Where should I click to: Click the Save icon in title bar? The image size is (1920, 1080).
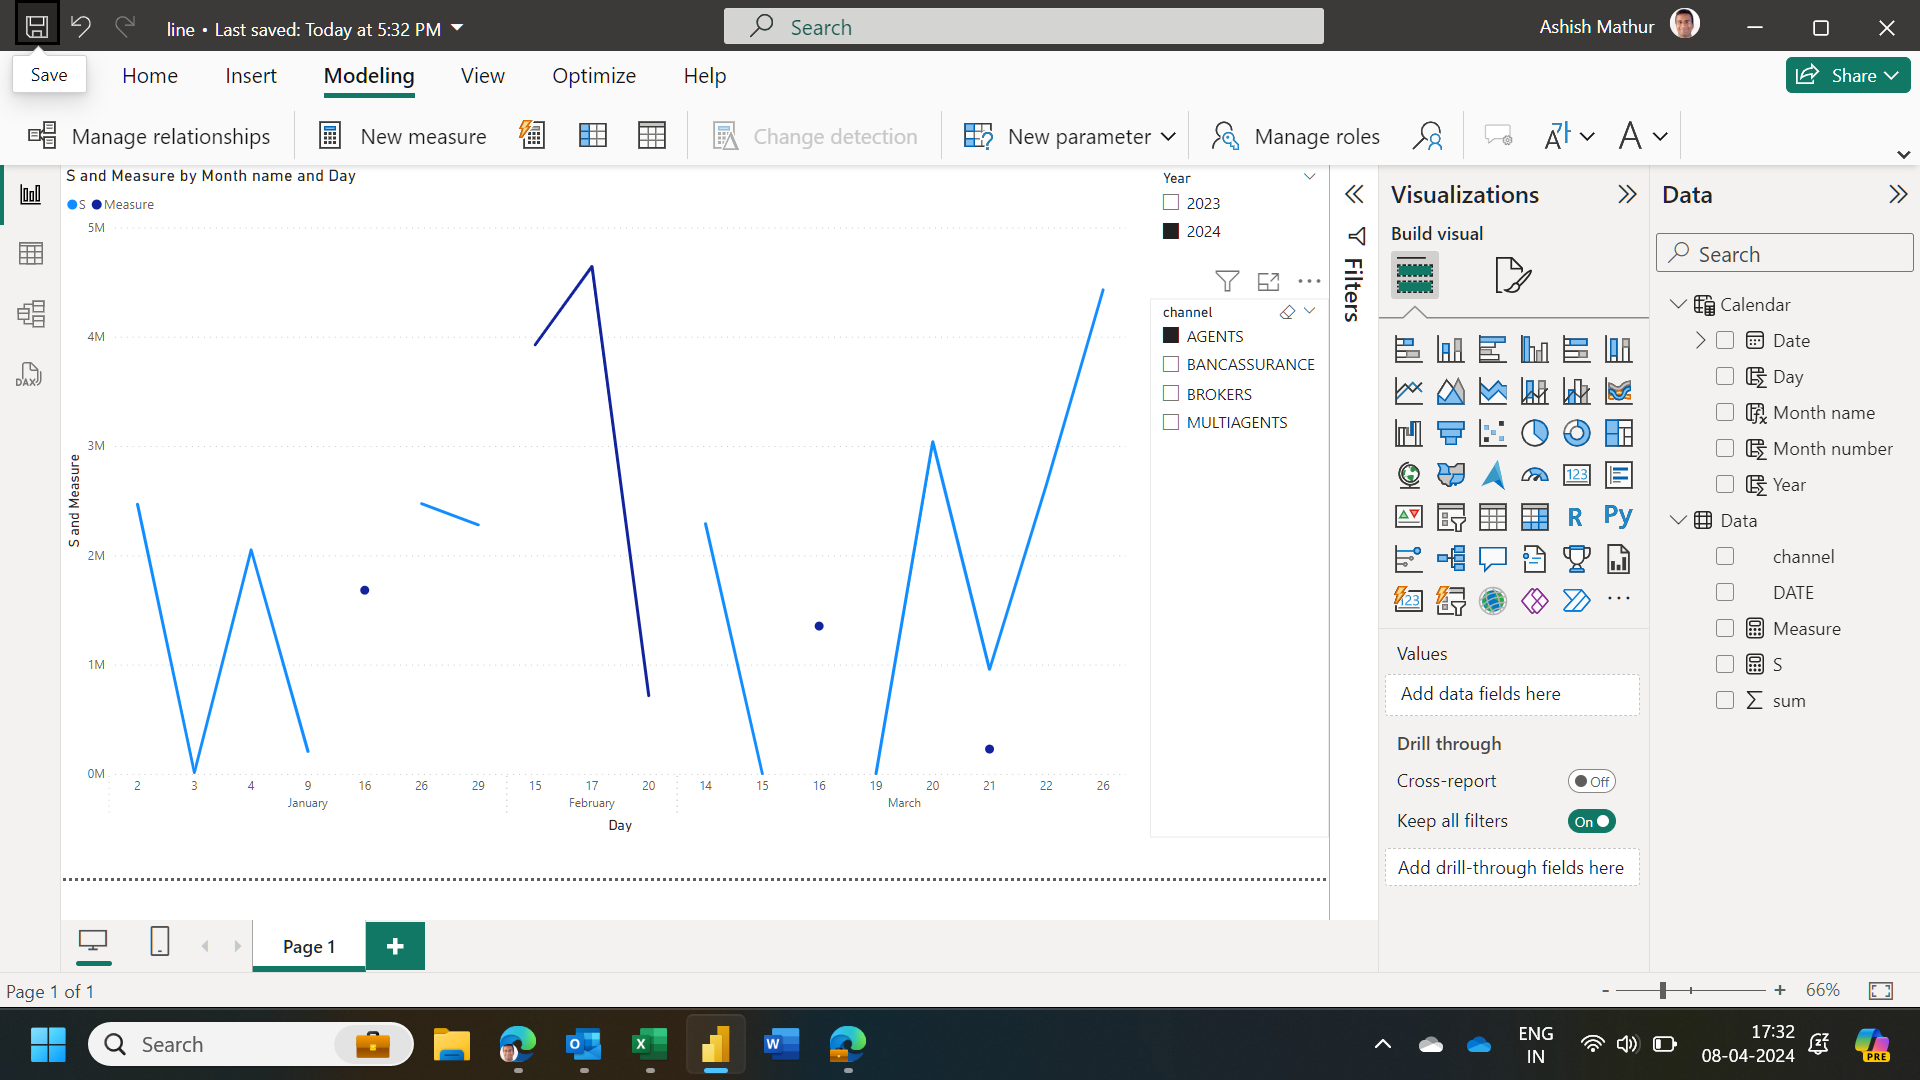(x=37, y=27)
